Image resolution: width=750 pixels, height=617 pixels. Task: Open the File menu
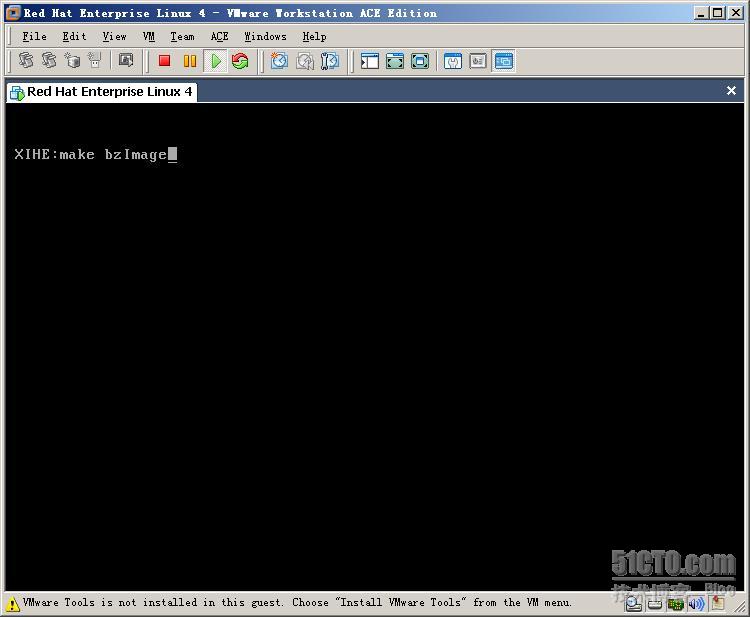tap(34, 36)
